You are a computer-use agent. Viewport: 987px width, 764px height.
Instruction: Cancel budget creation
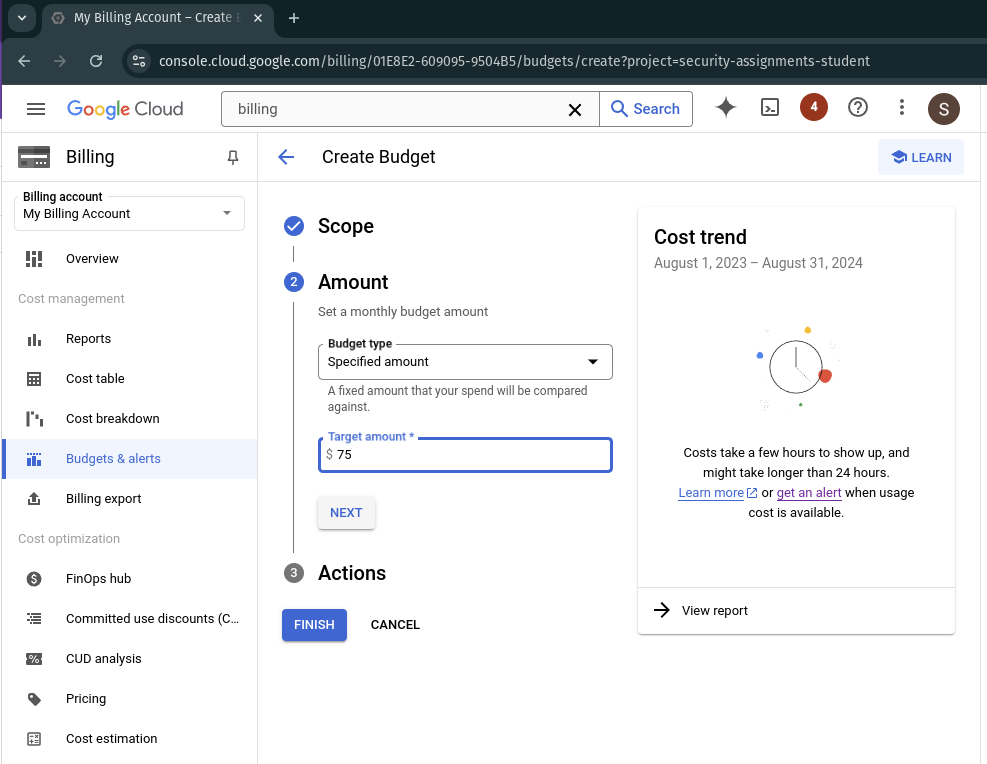tap(395, 625)
